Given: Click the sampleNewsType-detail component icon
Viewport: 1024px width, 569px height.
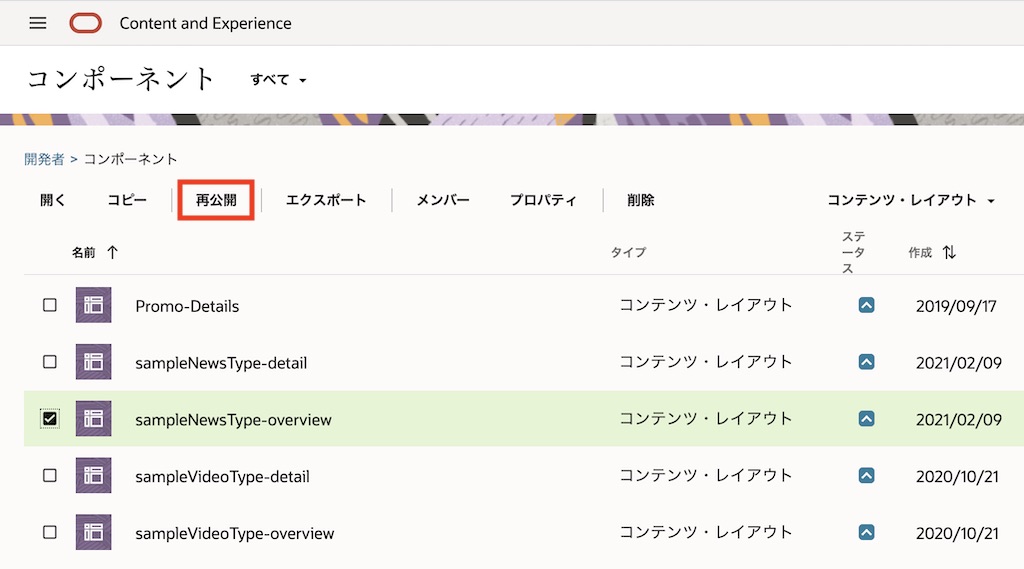Looking at the screenshot, I should [93, 362].
